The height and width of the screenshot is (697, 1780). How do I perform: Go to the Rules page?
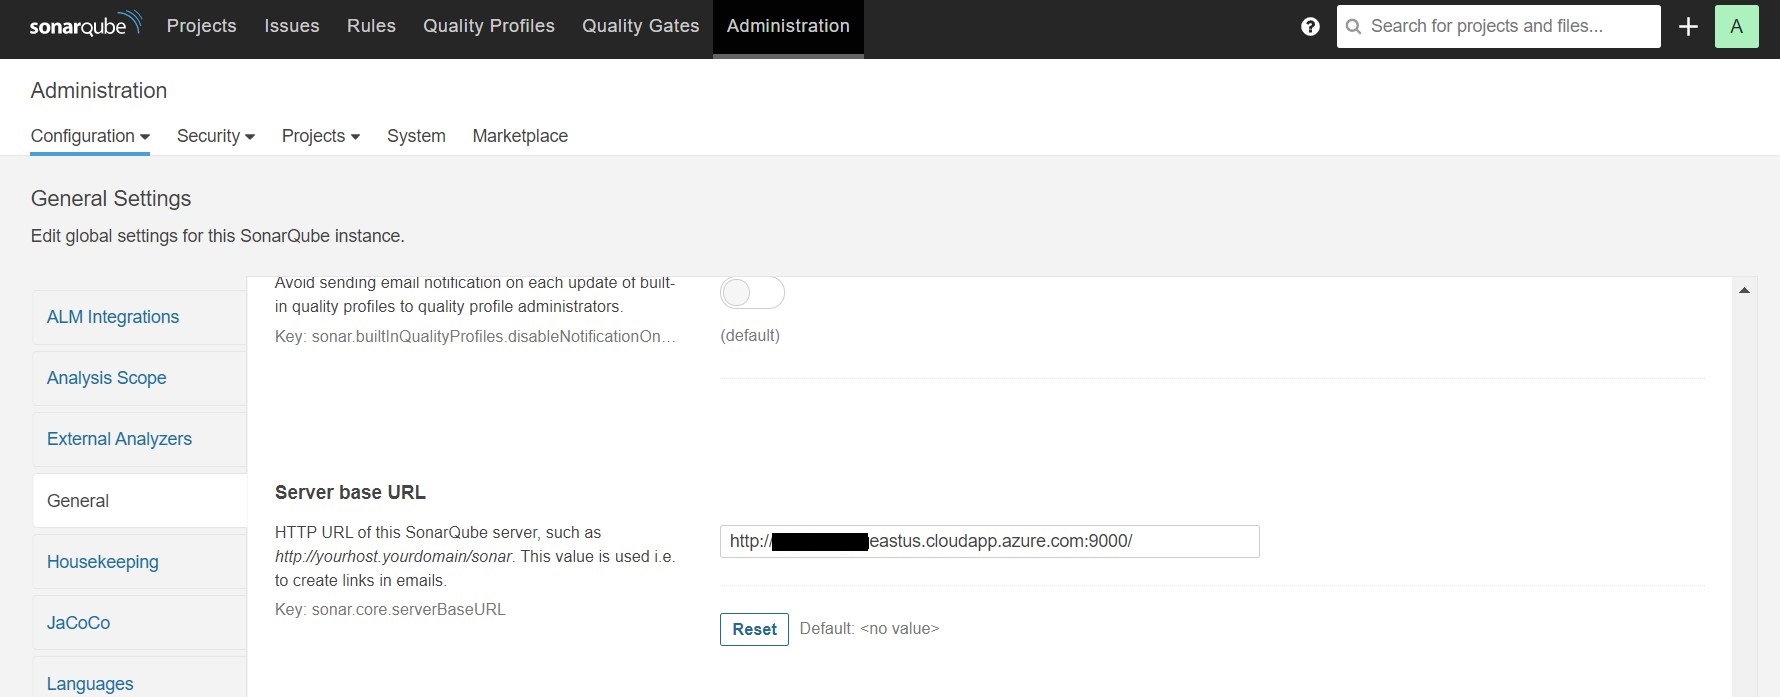[371, 26]
